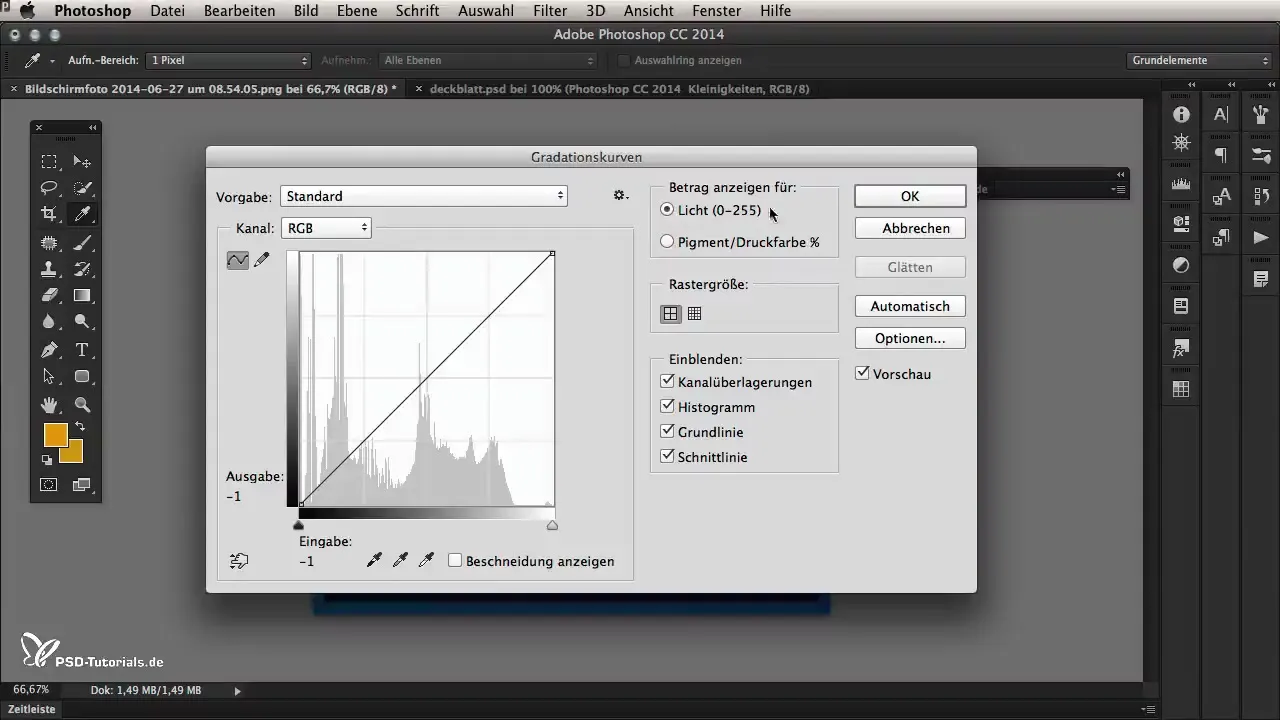Select the Healing Brush tool
Image resolution: width=1280 pixels, height=720 pixels.
coord(48,242)
